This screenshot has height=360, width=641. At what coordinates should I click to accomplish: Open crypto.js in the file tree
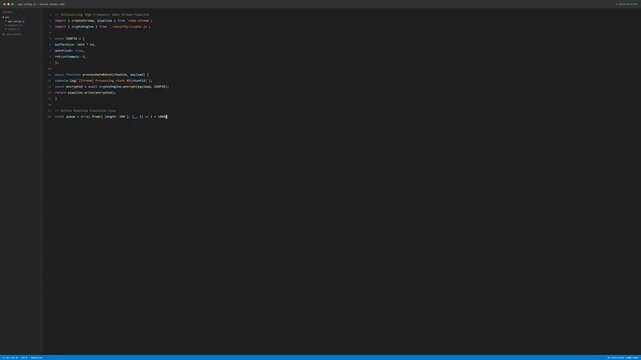[x=13, y=29]
